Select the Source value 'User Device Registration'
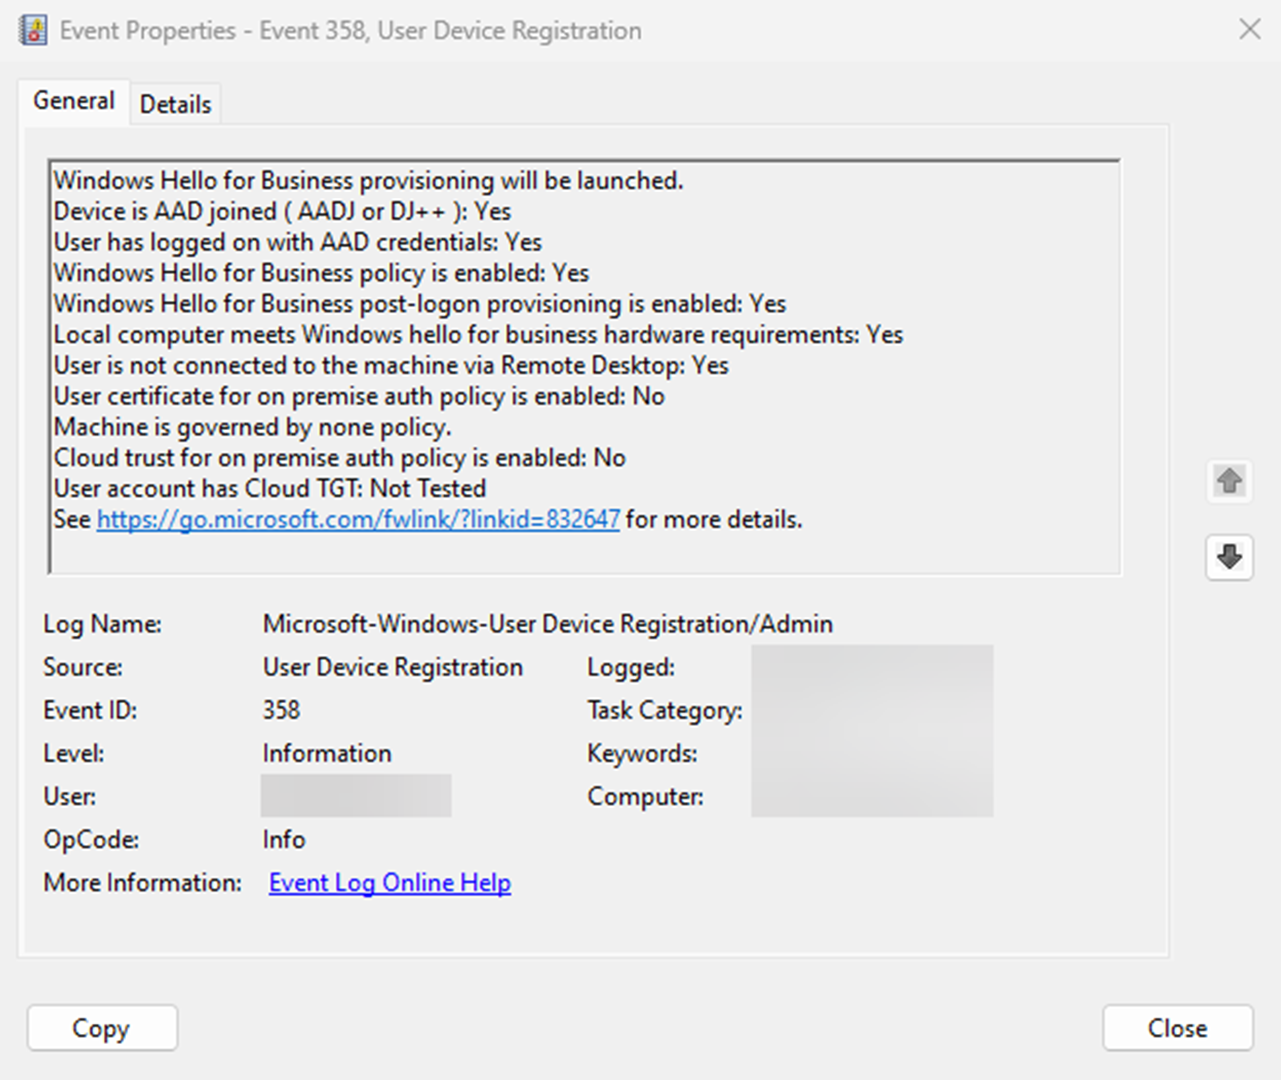The height and width of the screenshot is (1080, 1281). (393, 667)
